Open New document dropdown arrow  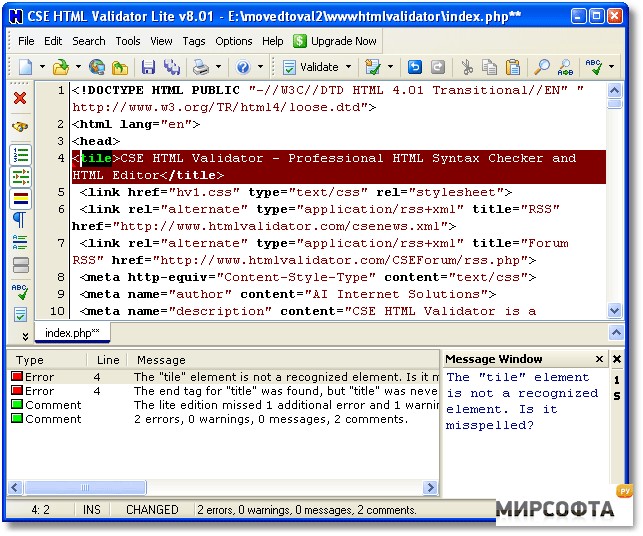point(42,66)
